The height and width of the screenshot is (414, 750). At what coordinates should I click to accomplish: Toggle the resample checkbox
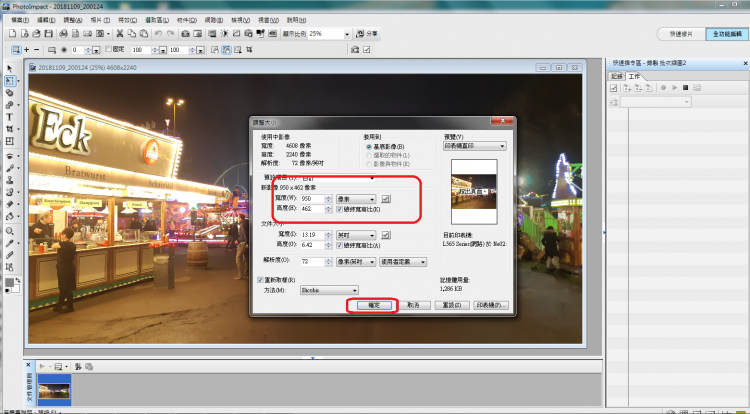coord(260,280)
